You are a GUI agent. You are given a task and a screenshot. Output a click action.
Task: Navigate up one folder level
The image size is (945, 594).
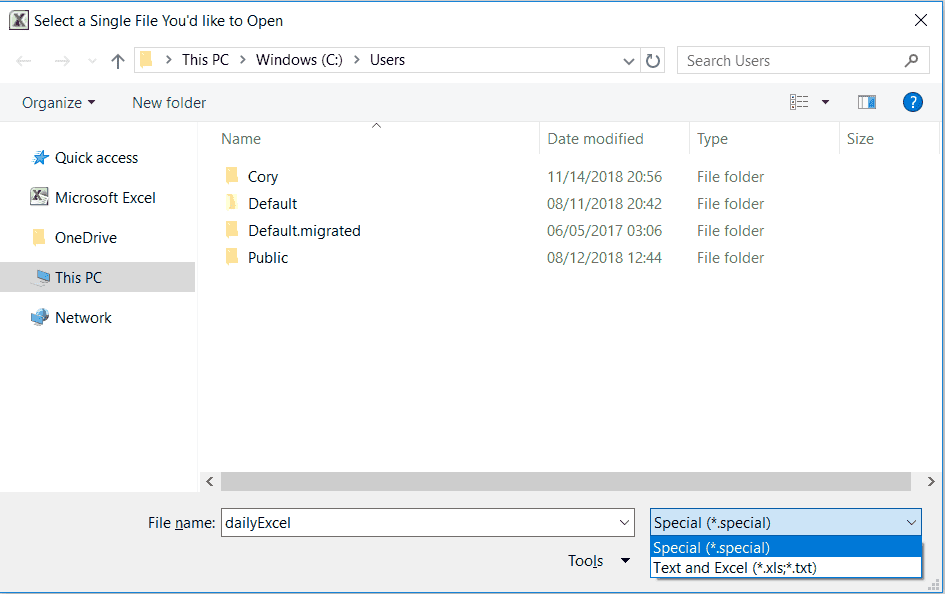coord(117,60)
